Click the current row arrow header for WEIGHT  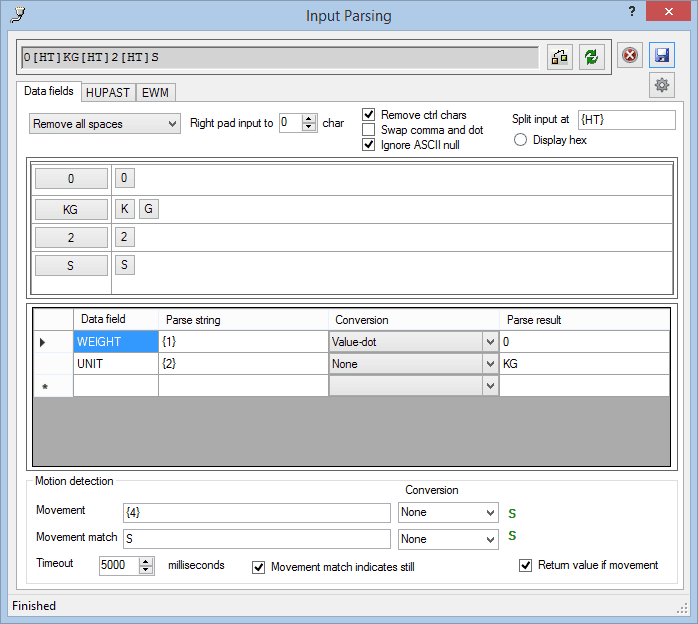53,342
